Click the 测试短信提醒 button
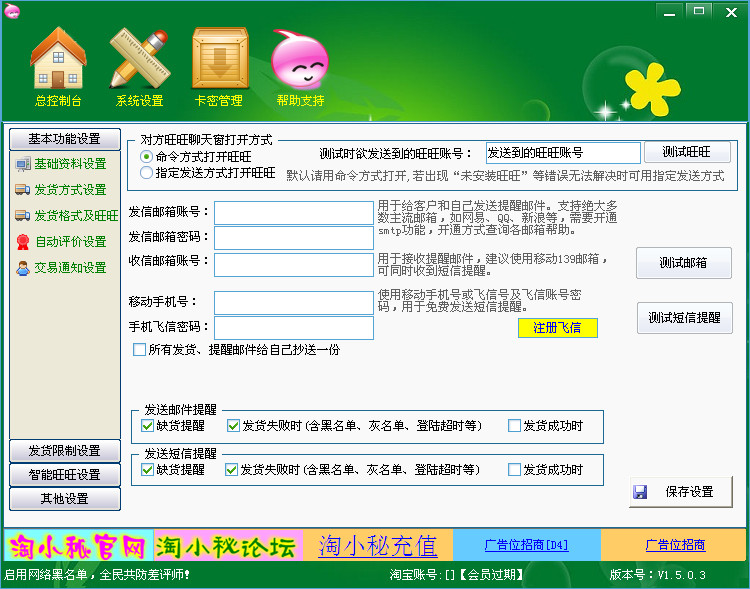Screen dimensions: 750x589 (684, 318)
